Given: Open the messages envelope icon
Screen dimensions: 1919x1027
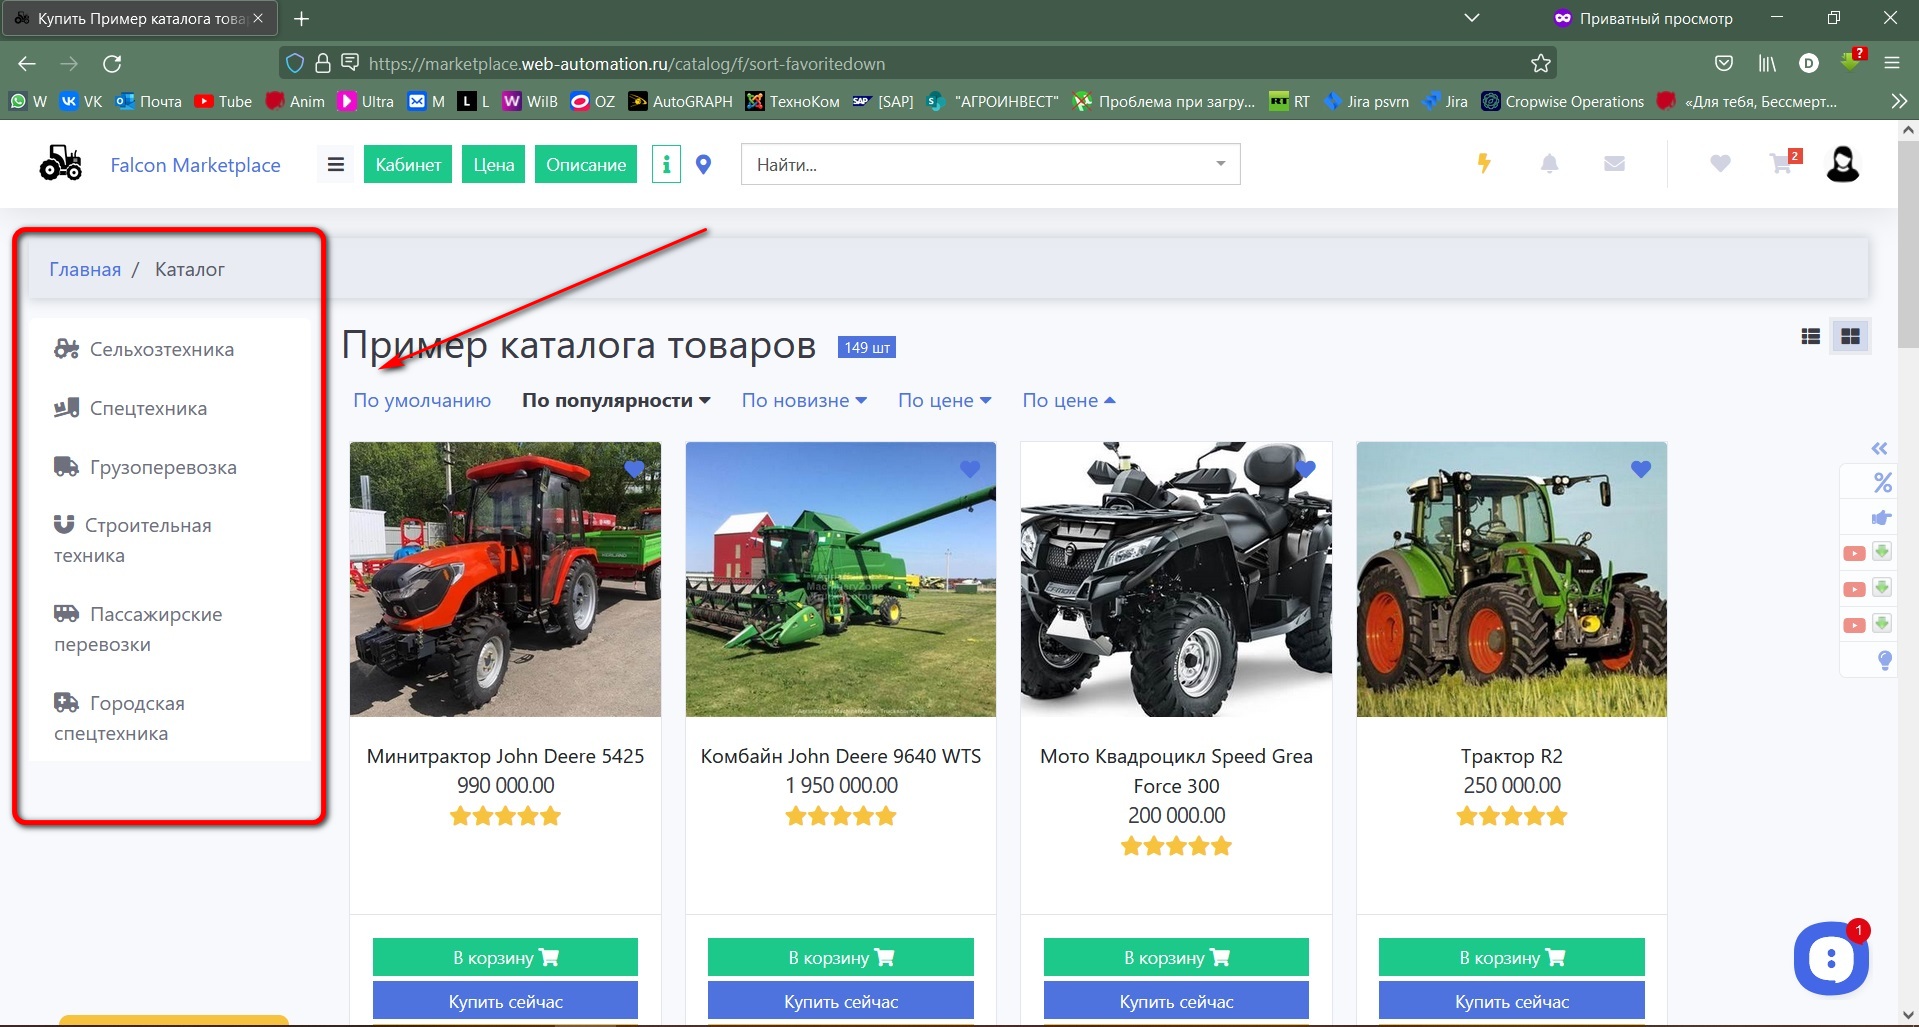Looking at the screenshot, I should click(x=1614, y=163).
